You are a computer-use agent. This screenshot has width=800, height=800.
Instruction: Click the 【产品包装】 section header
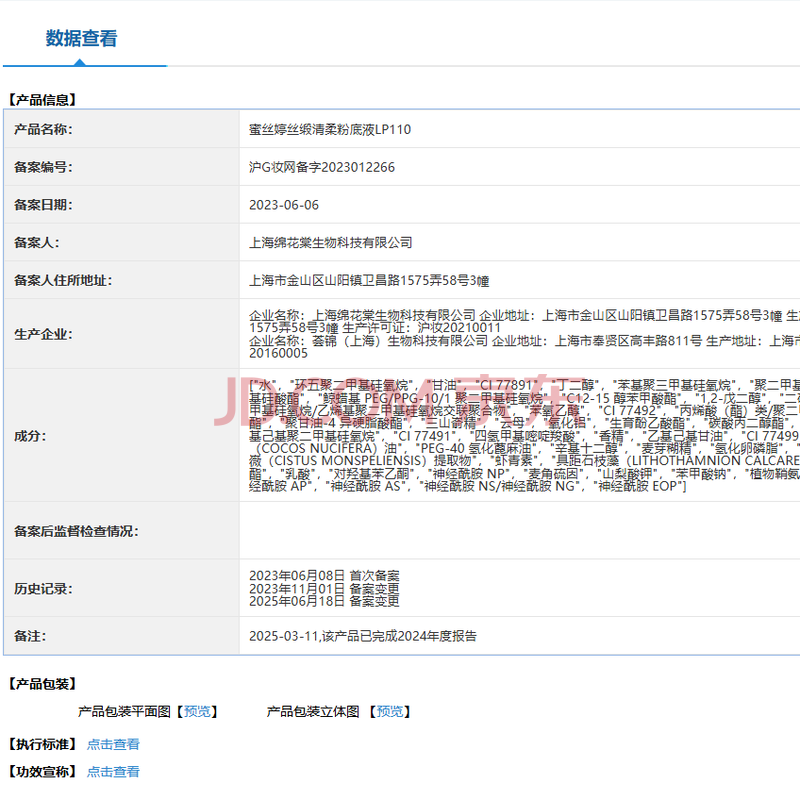click(x=42, y=684)
